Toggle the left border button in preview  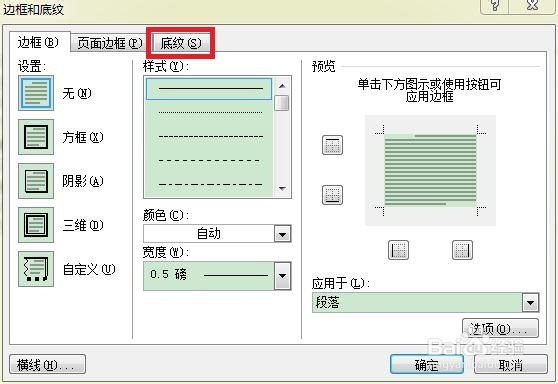point(398,250)
